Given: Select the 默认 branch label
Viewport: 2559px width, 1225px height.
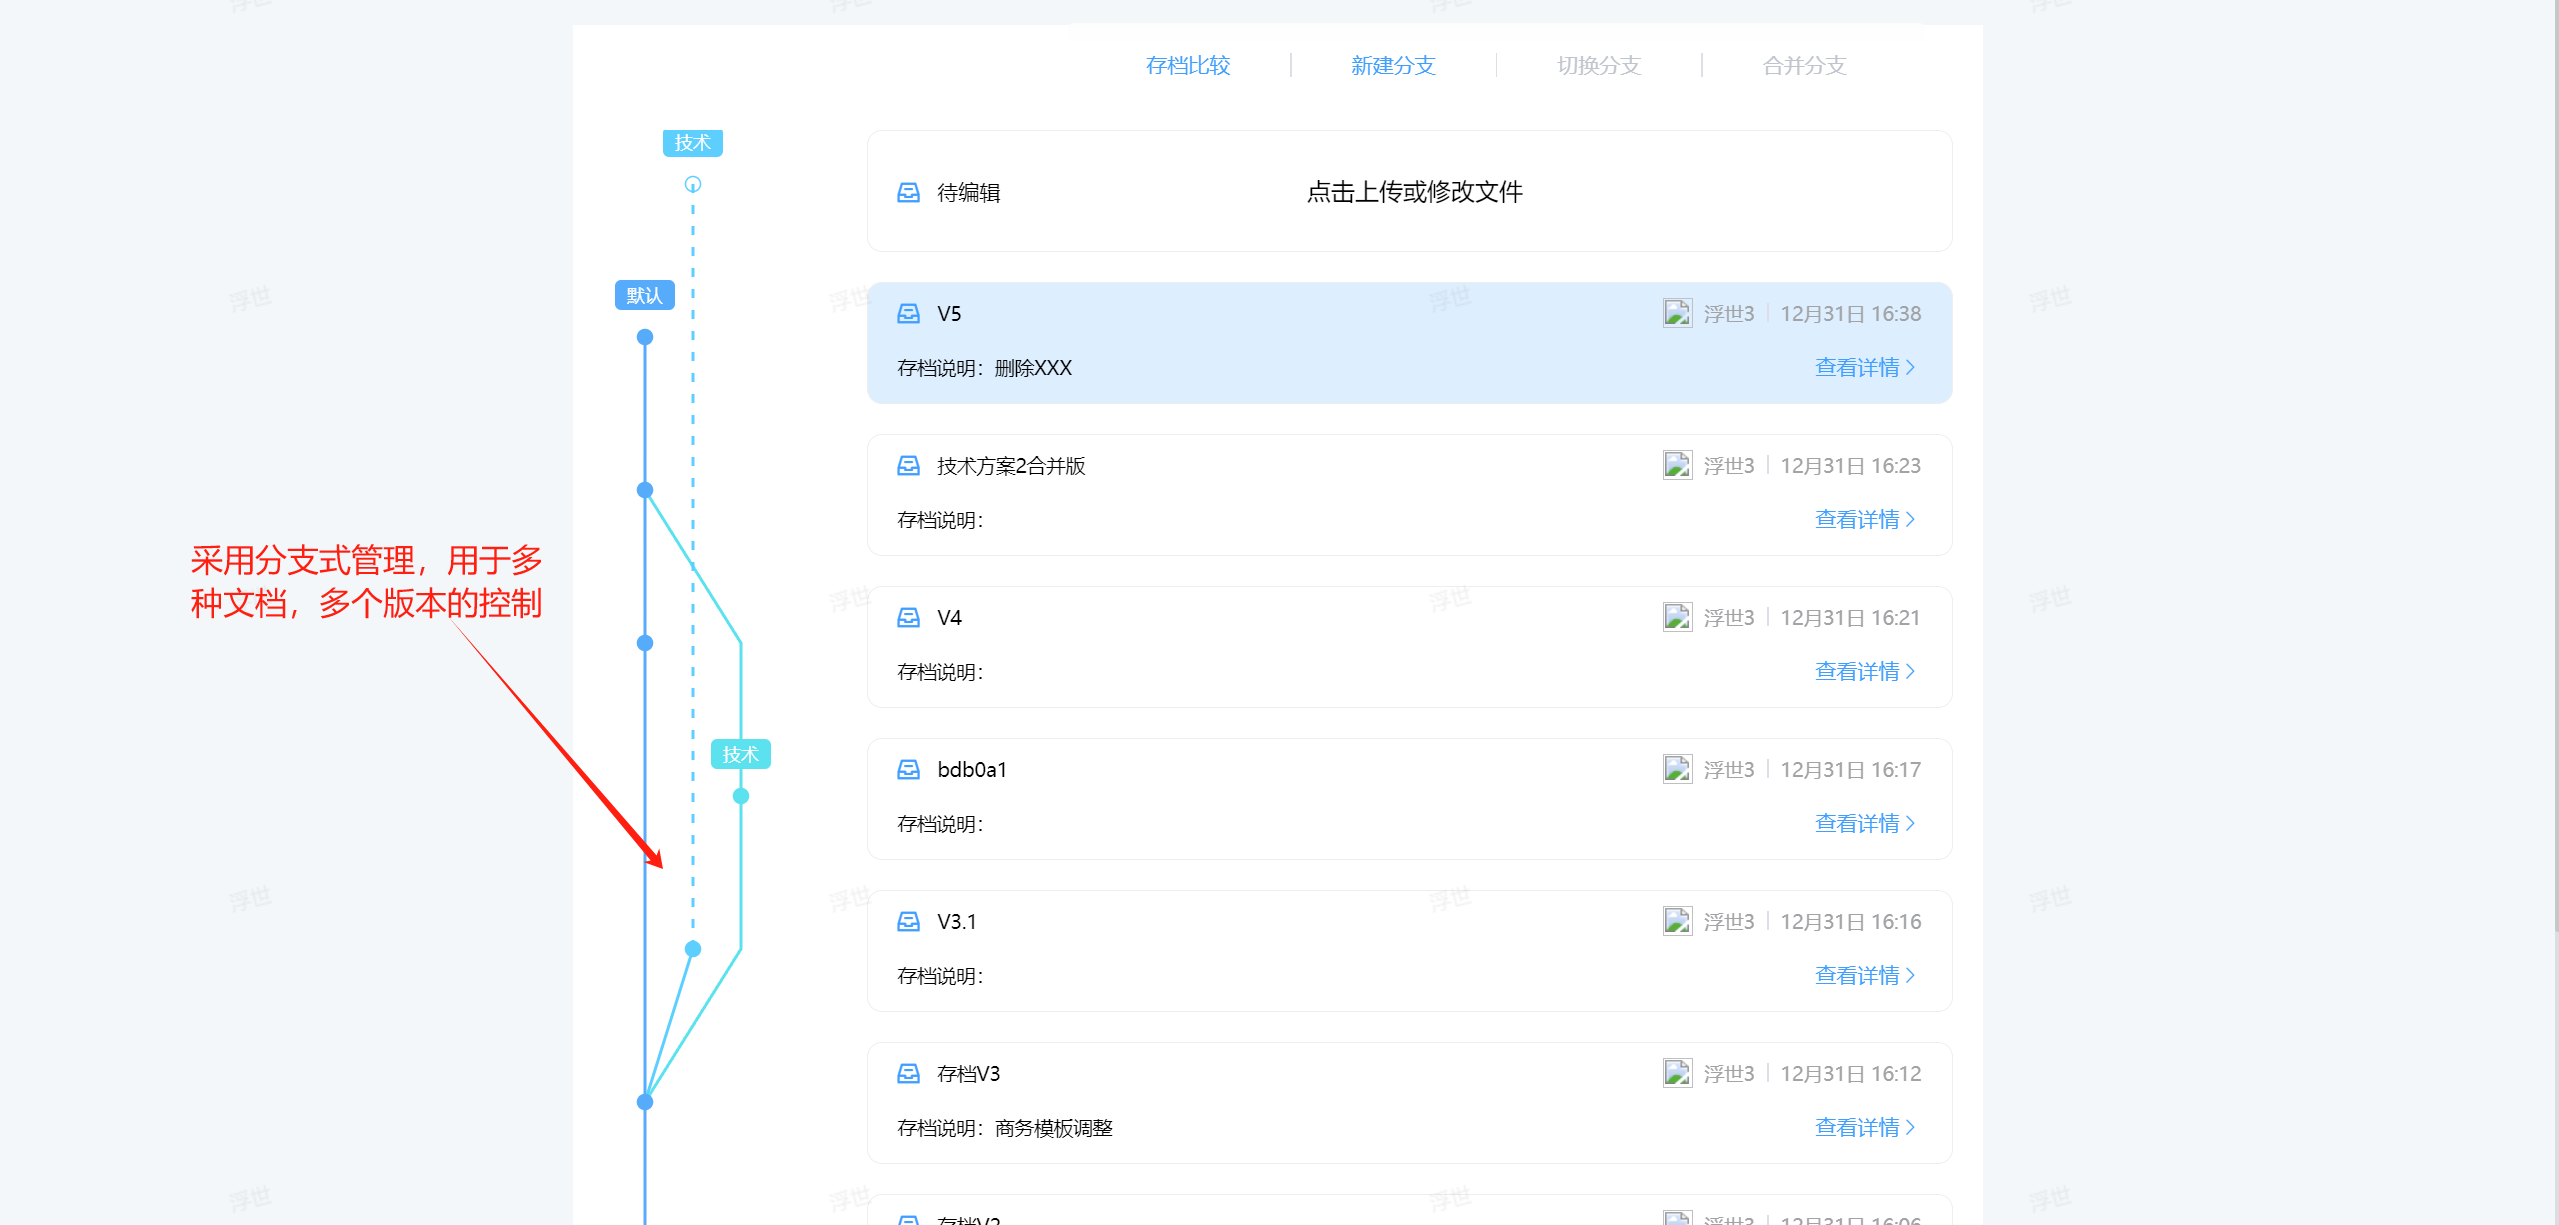Looking at the screenshot, I should click(644, 296).
